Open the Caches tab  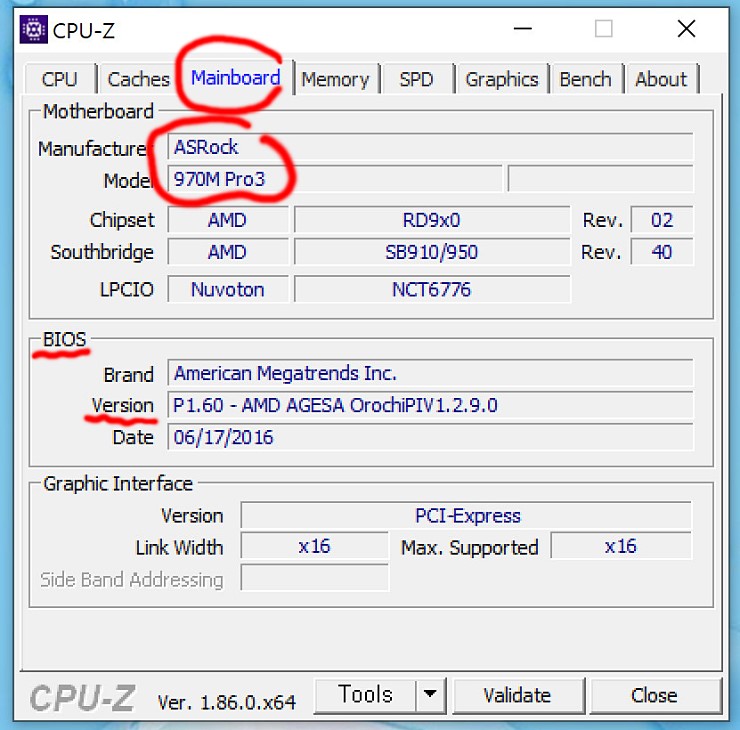(138, 79)
